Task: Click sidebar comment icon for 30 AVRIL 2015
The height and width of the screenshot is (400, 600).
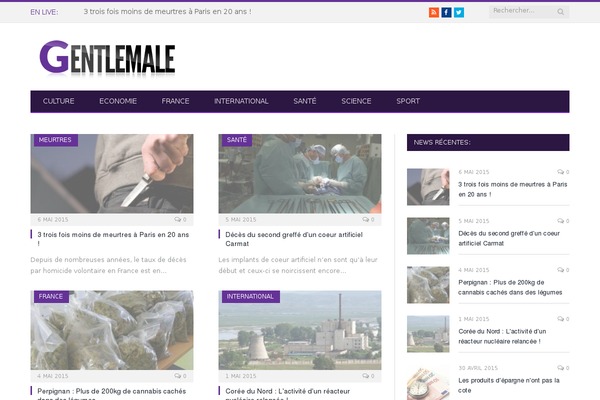Action: 561,368
